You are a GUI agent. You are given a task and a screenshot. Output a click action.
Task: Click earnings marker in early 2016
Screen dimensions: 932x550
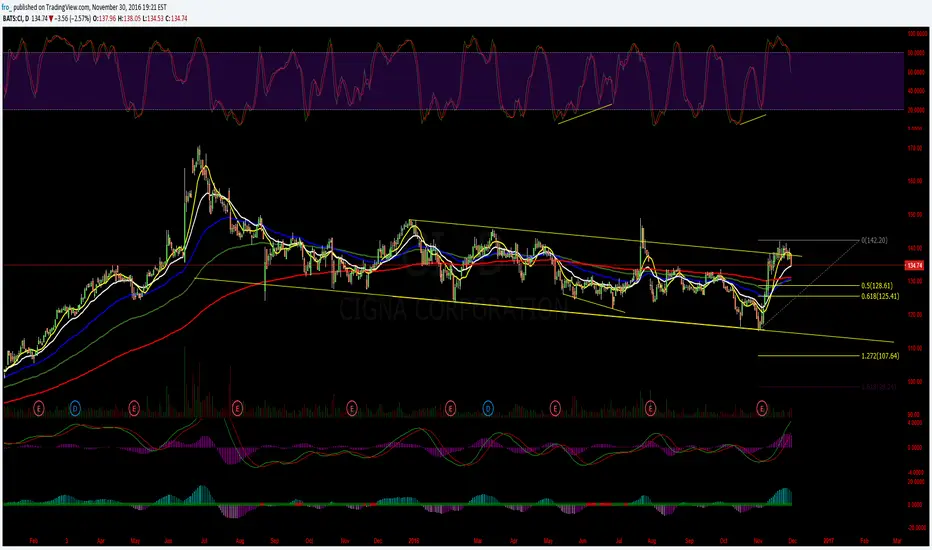[x=451, y=408]
